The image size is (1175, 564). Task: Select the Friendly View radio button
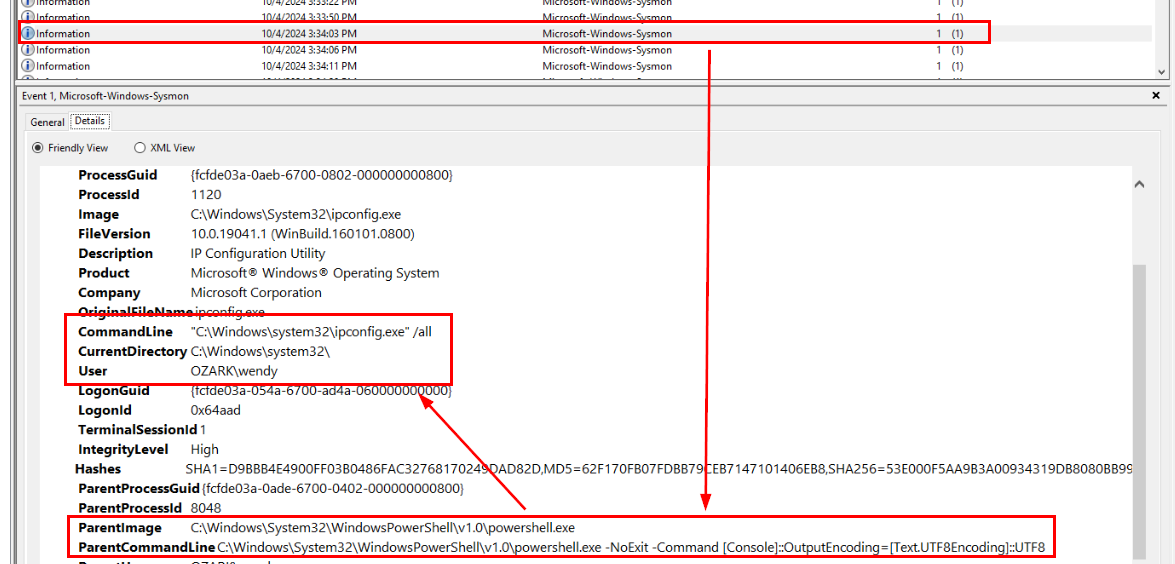point(37,148)
